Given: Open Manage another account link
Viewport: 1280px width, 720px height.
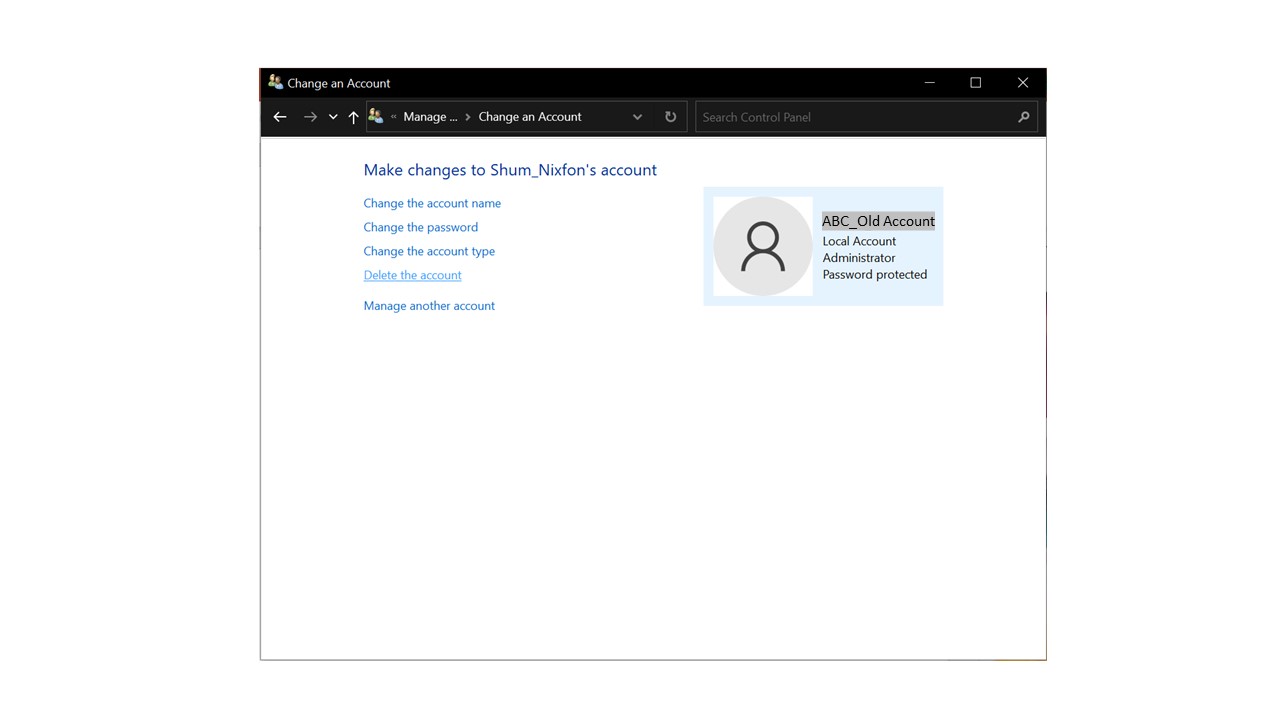Looking at the screenshot, I should pyautogui.click(x=429, y=306).
